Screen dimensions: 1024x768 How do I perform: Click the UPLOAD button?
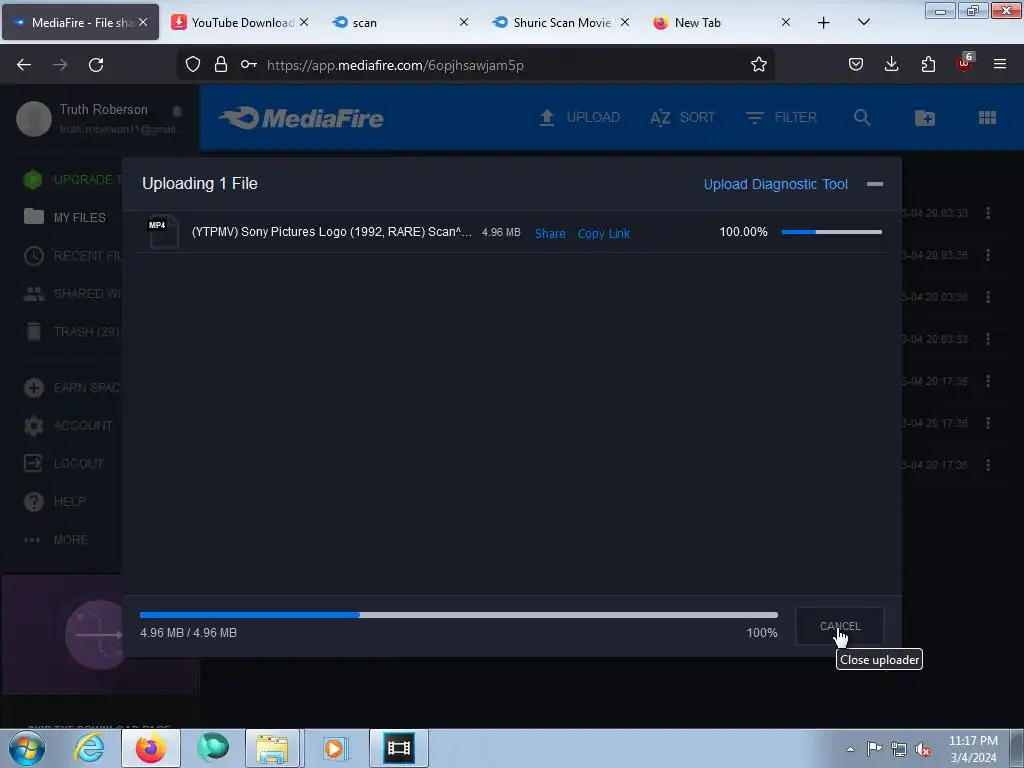(x=579, y=118)
